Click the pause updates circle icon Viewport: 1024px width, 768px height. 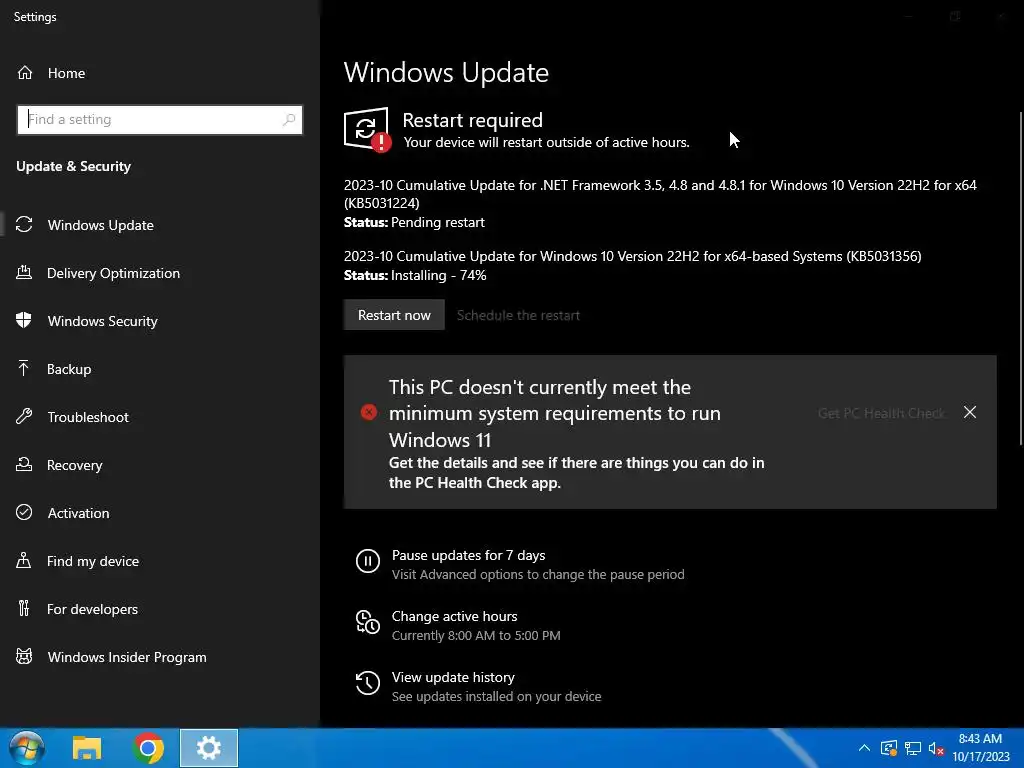tap(368, 561)
